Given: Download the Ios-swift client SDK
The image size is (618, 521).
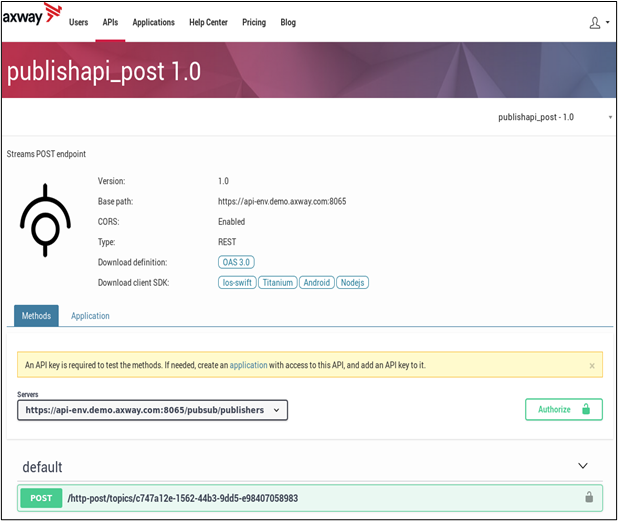Looking at the screenshot, I should click(x=237, y=283).
